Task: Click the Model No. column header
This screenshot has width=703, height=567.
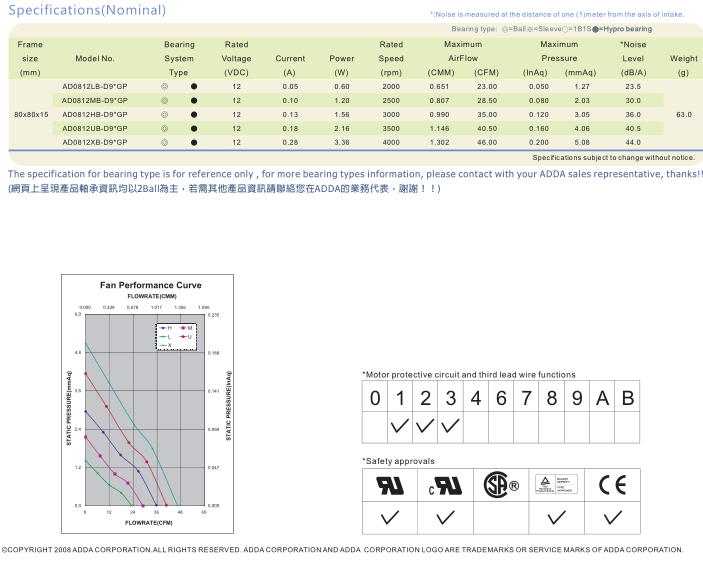Action: click(x=95, y=58)
